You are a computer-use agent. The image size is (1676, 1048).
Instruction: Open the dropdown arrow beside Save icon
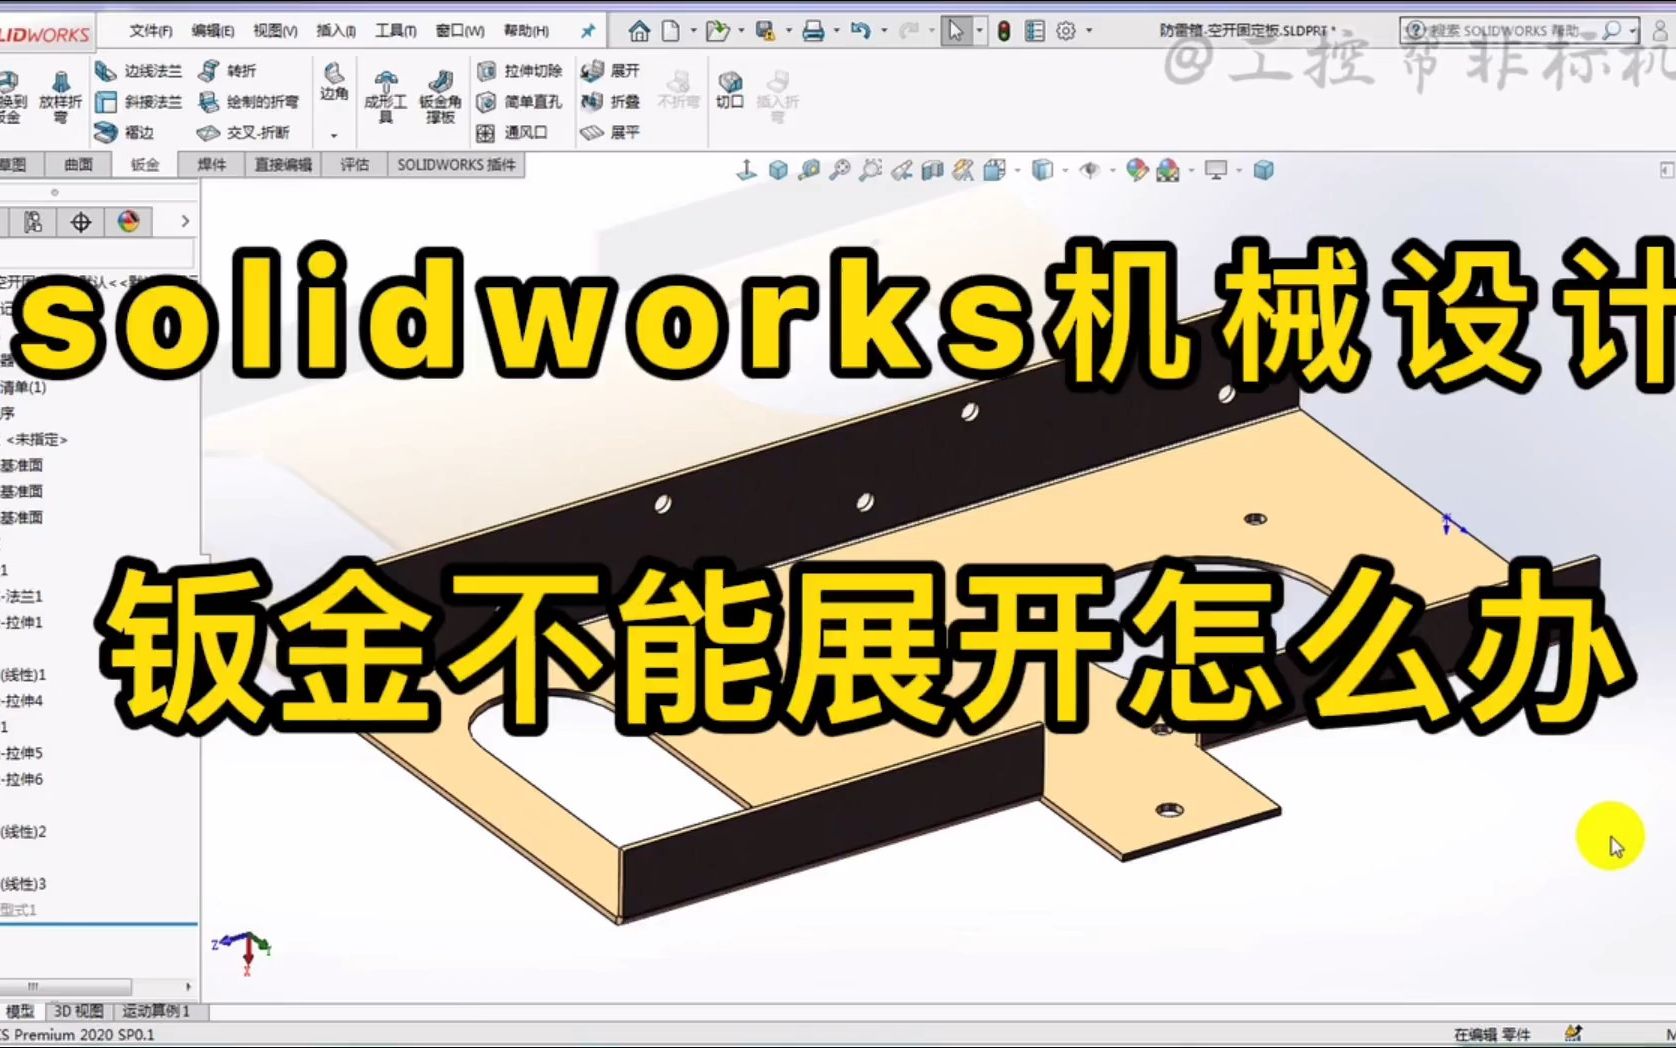(x=788, y=31)
